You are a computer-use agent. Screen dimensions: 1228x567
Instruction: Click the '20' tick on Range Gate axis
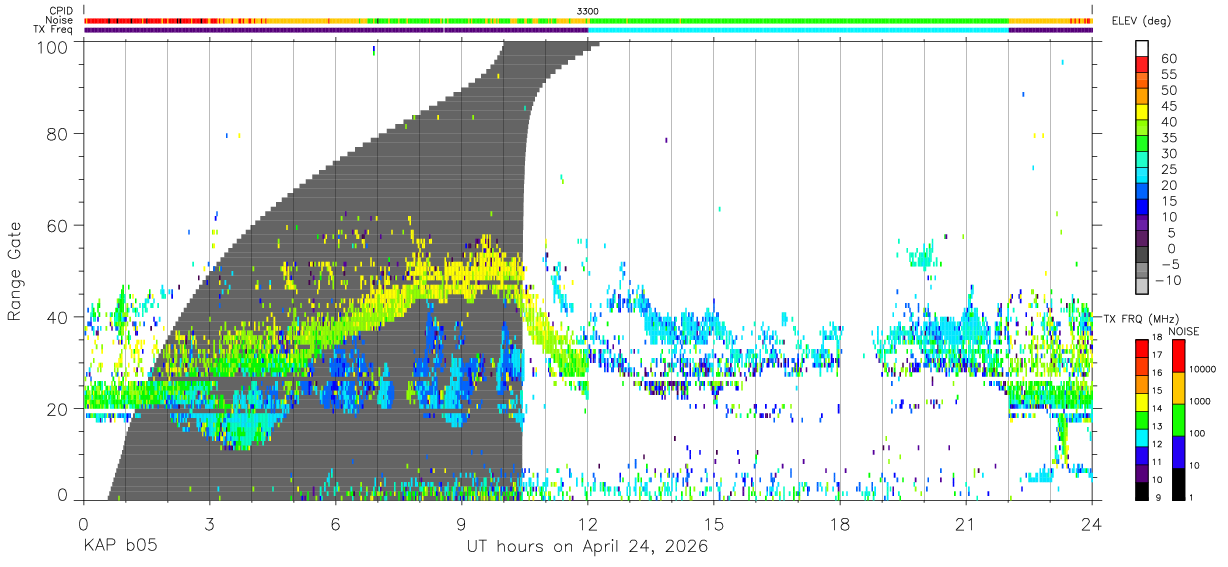click(x=58, y=408)
